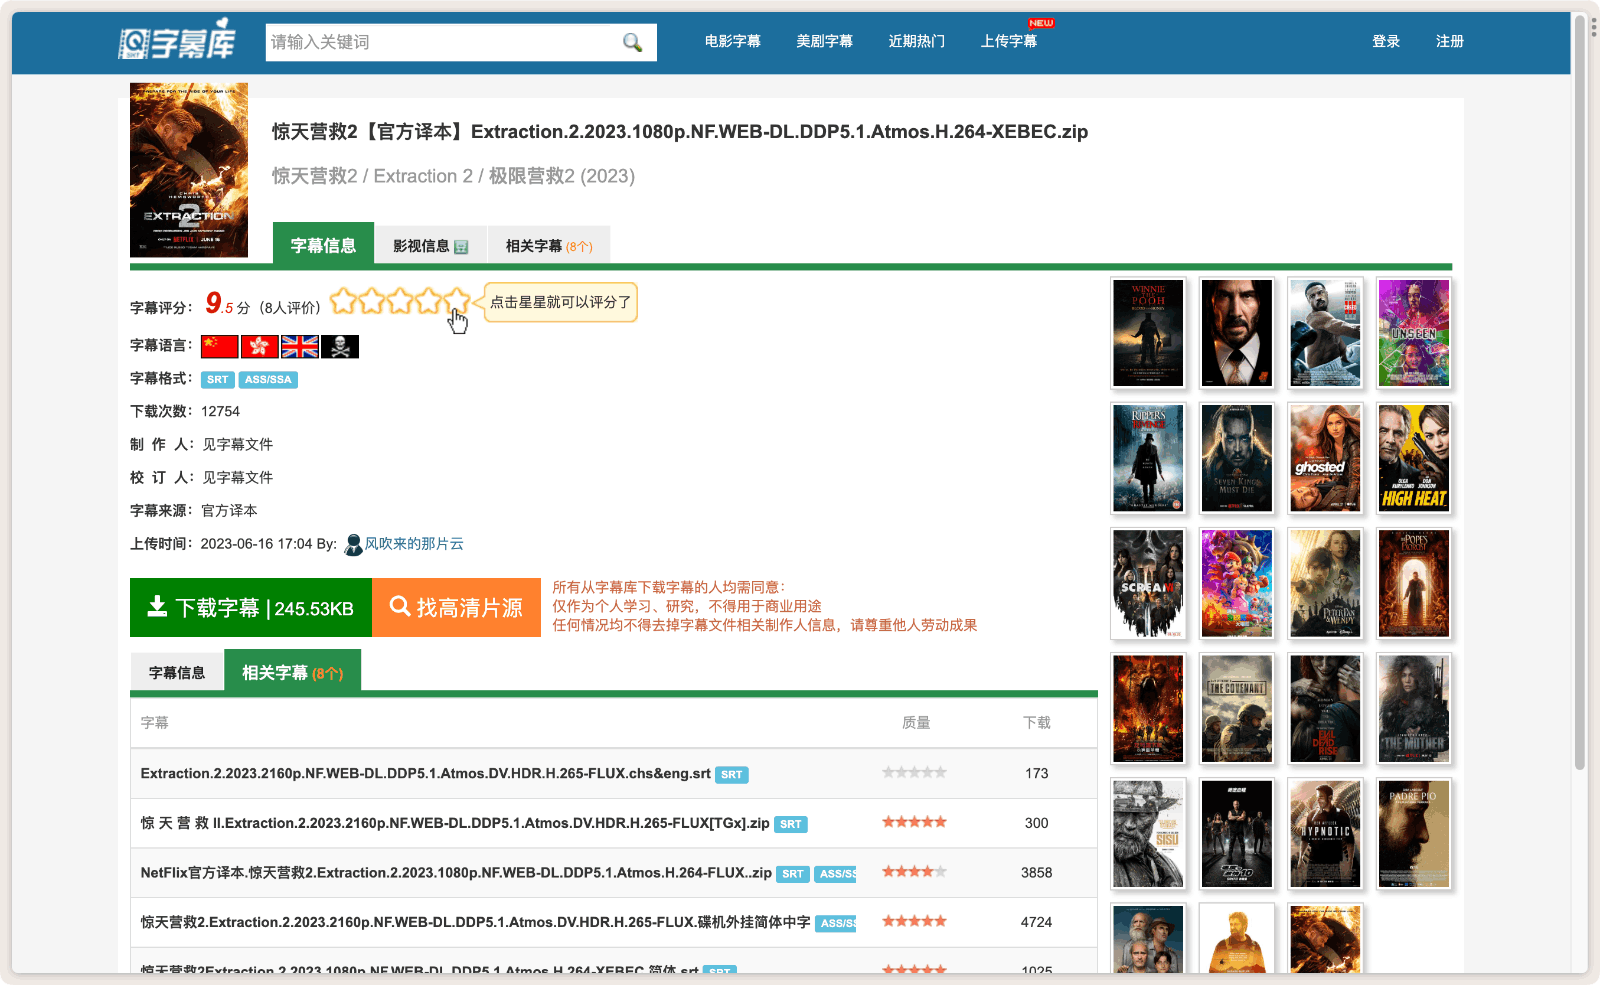Open the 影视信息 tab
The width and height of the screenshot is (1600, 985).
point(430,246)
